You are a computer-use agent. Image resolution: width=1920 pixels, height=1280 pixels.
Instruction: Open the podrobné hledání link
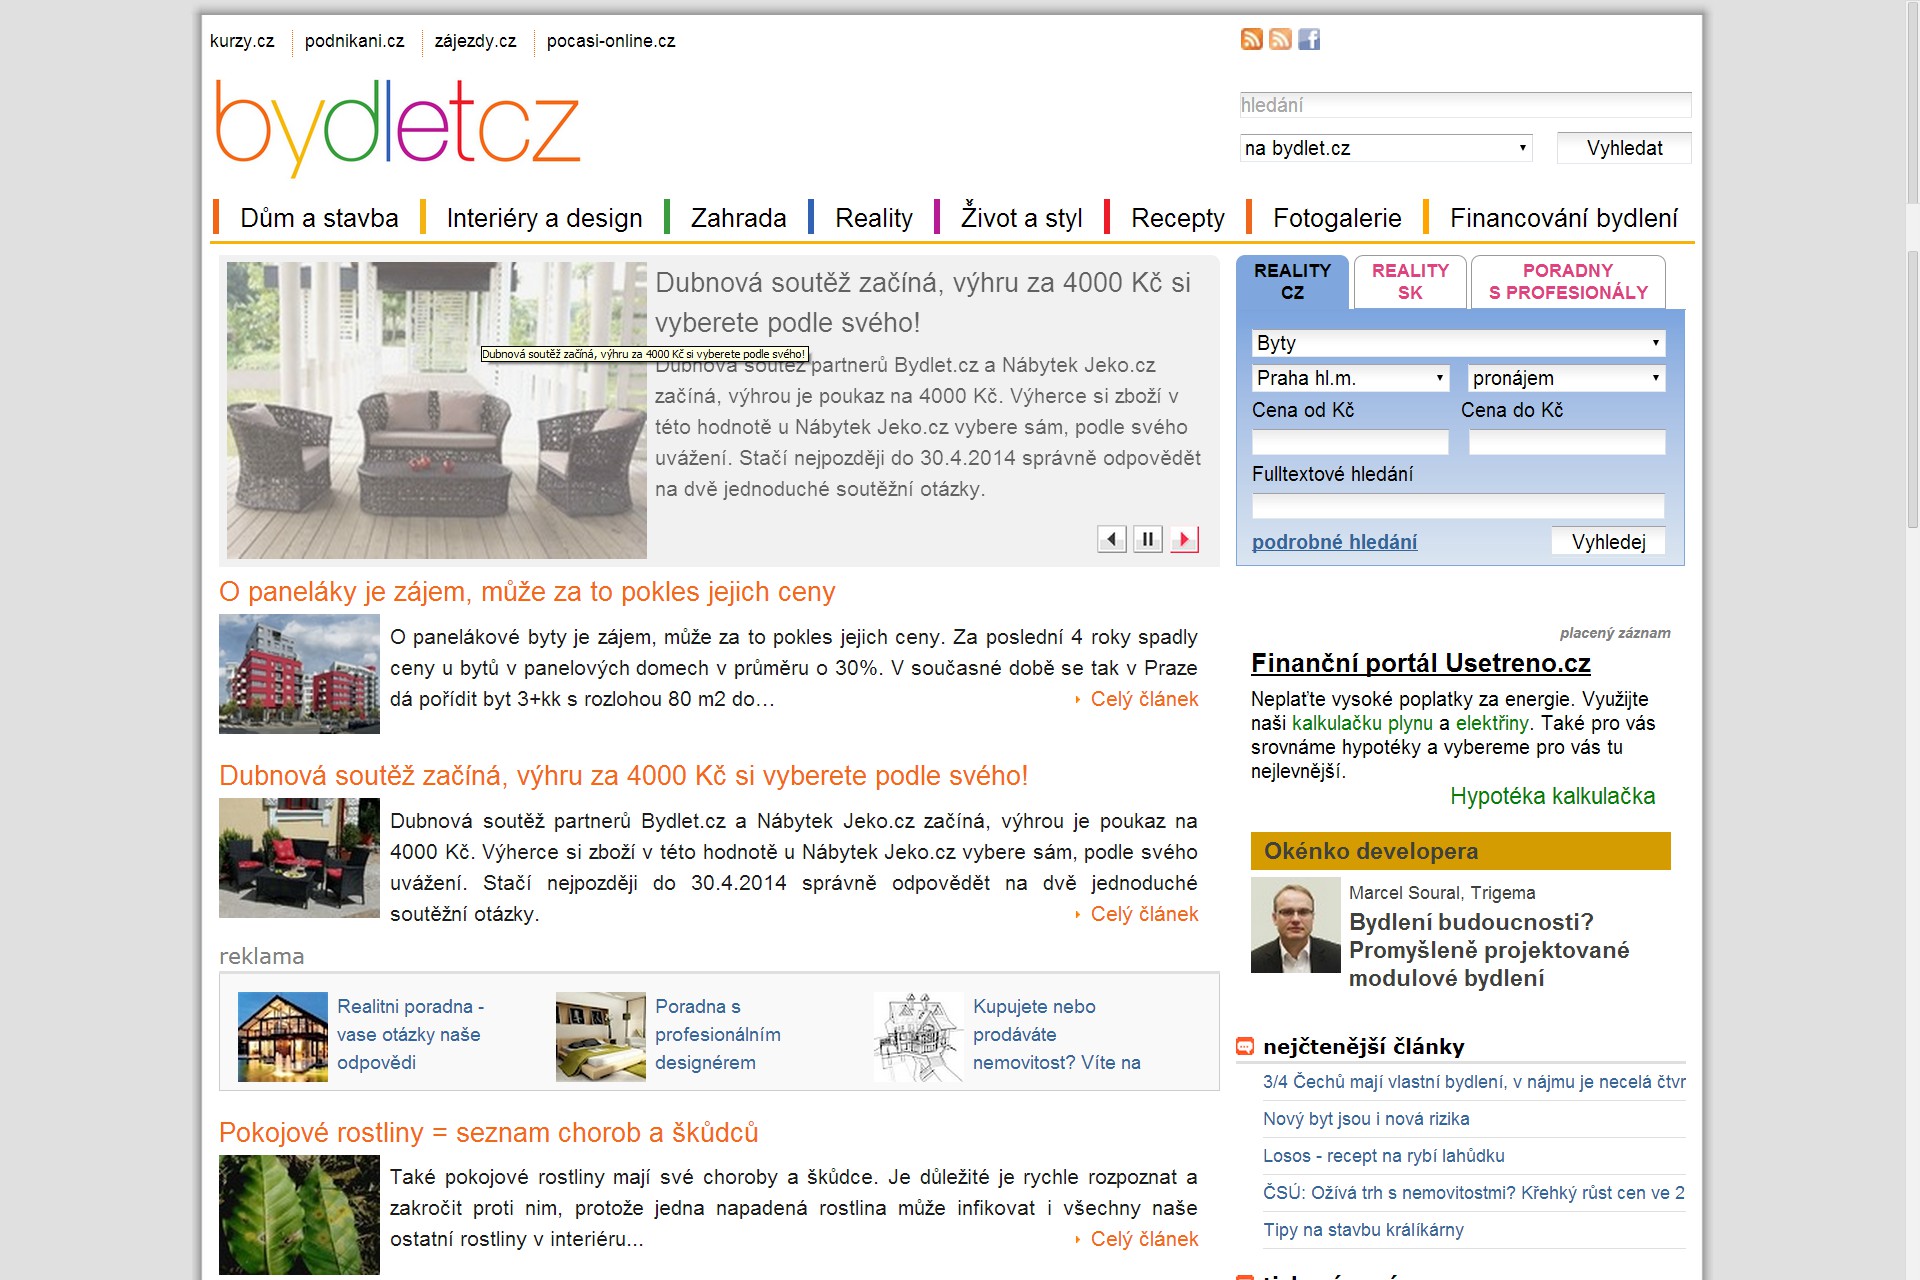click(x=1334, y=542)
